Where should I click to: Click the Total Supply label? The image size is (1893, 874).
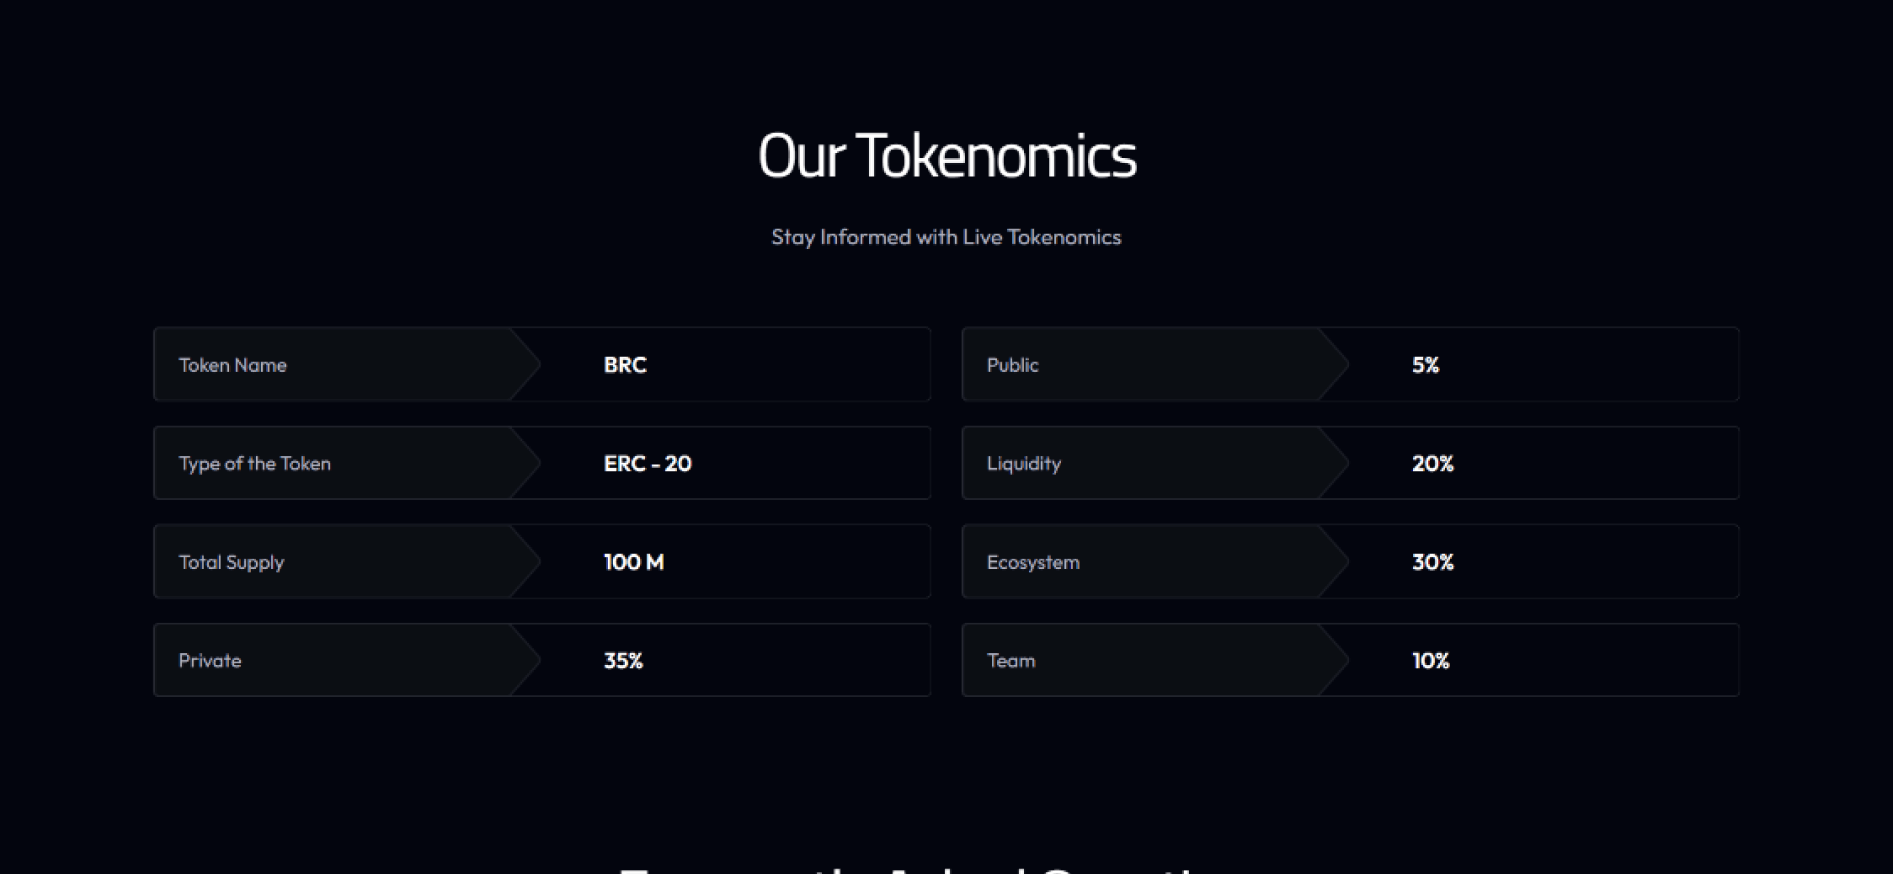click(x=231, y=562)
